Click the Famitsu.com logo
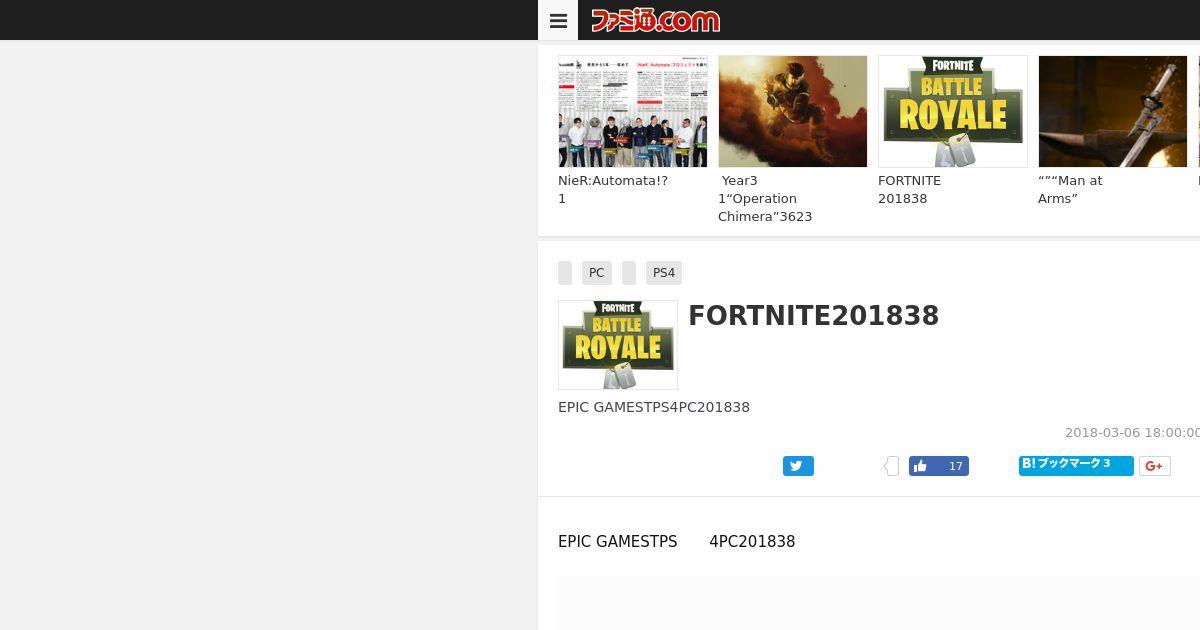The height and width of the screenshot is (630, 1200). coord(655,20)
